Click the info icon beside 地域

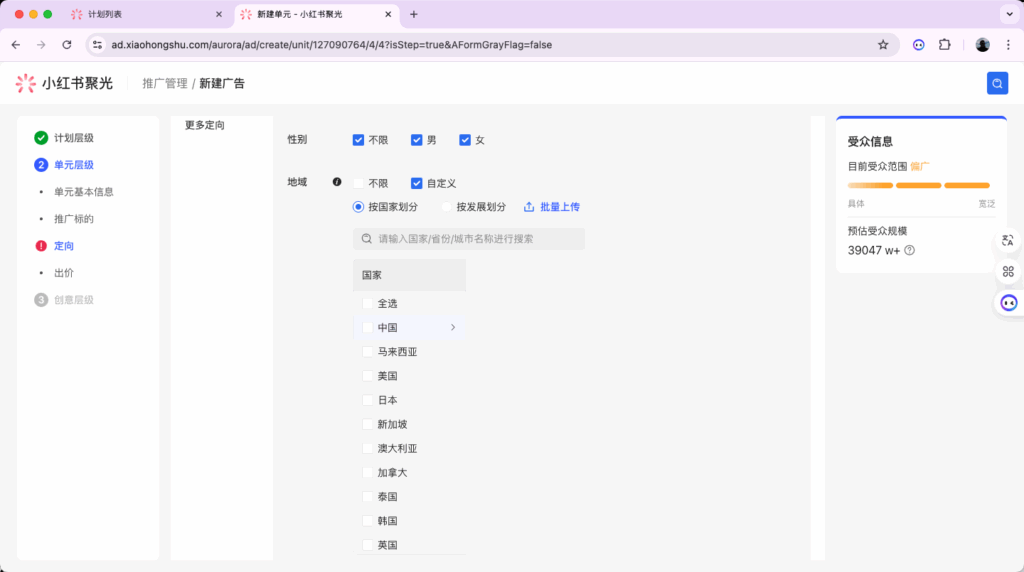(x=336, y=182)
